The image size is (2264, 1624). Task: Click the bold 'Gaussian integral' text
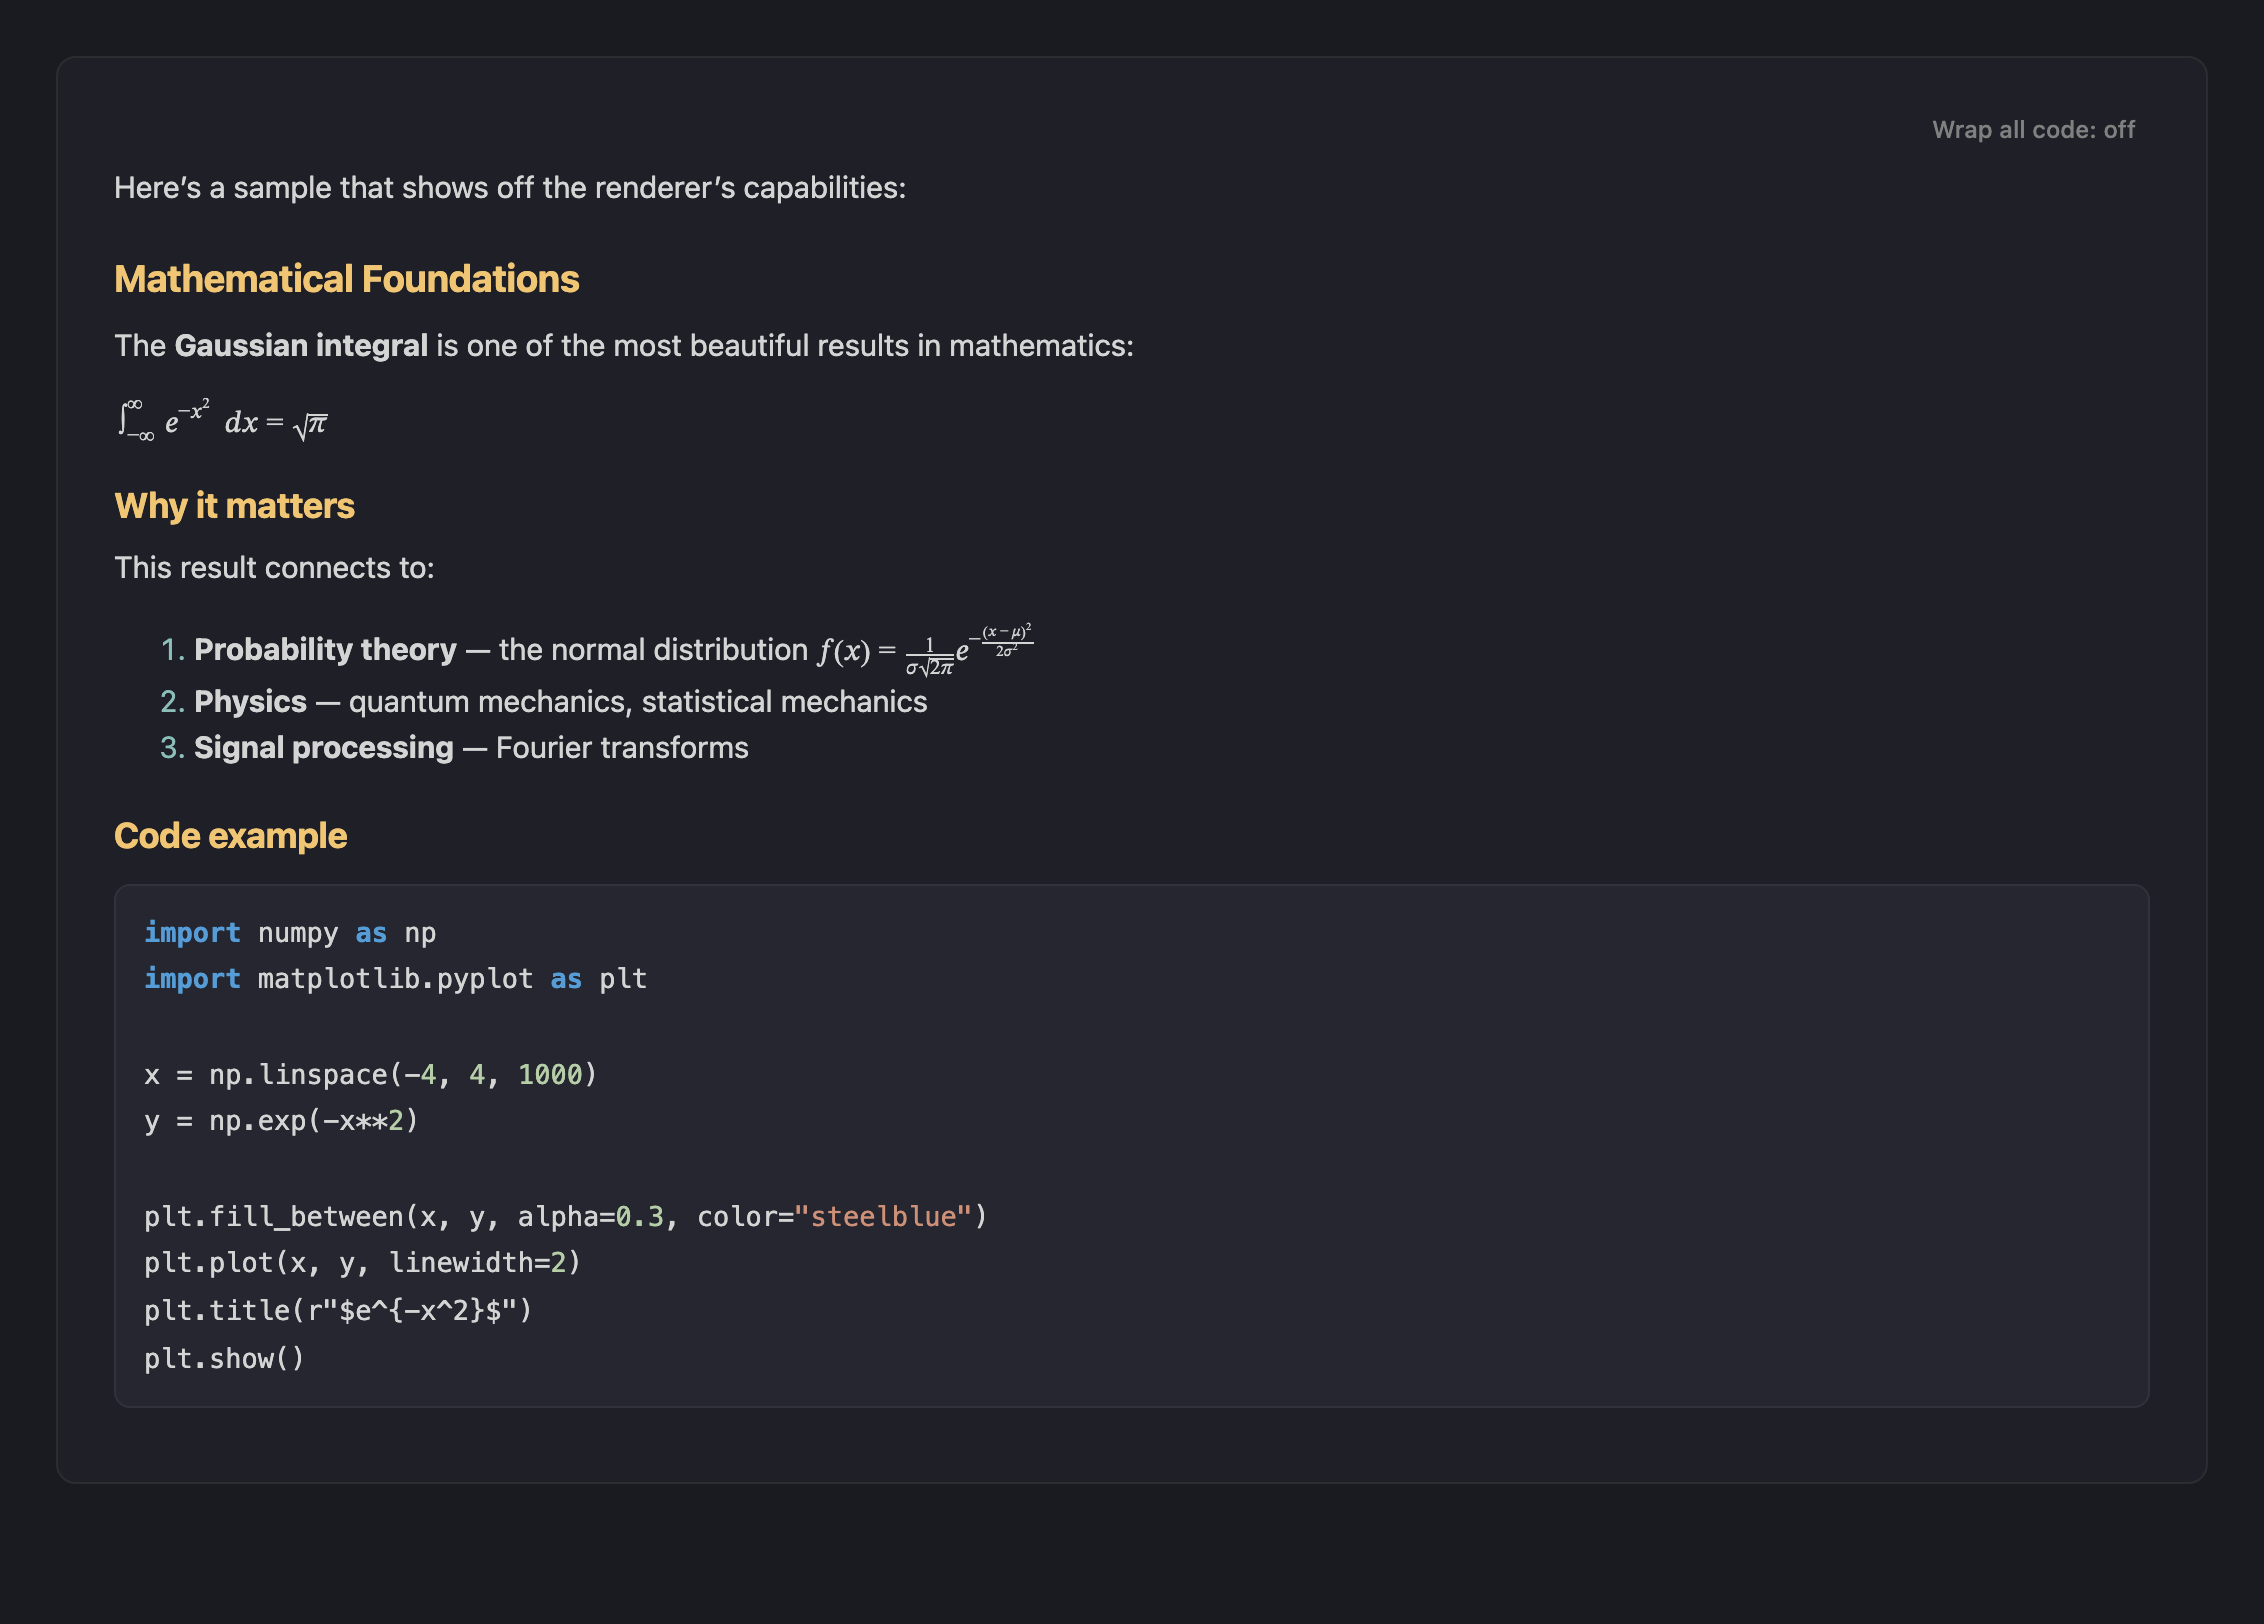coord(301,346)
